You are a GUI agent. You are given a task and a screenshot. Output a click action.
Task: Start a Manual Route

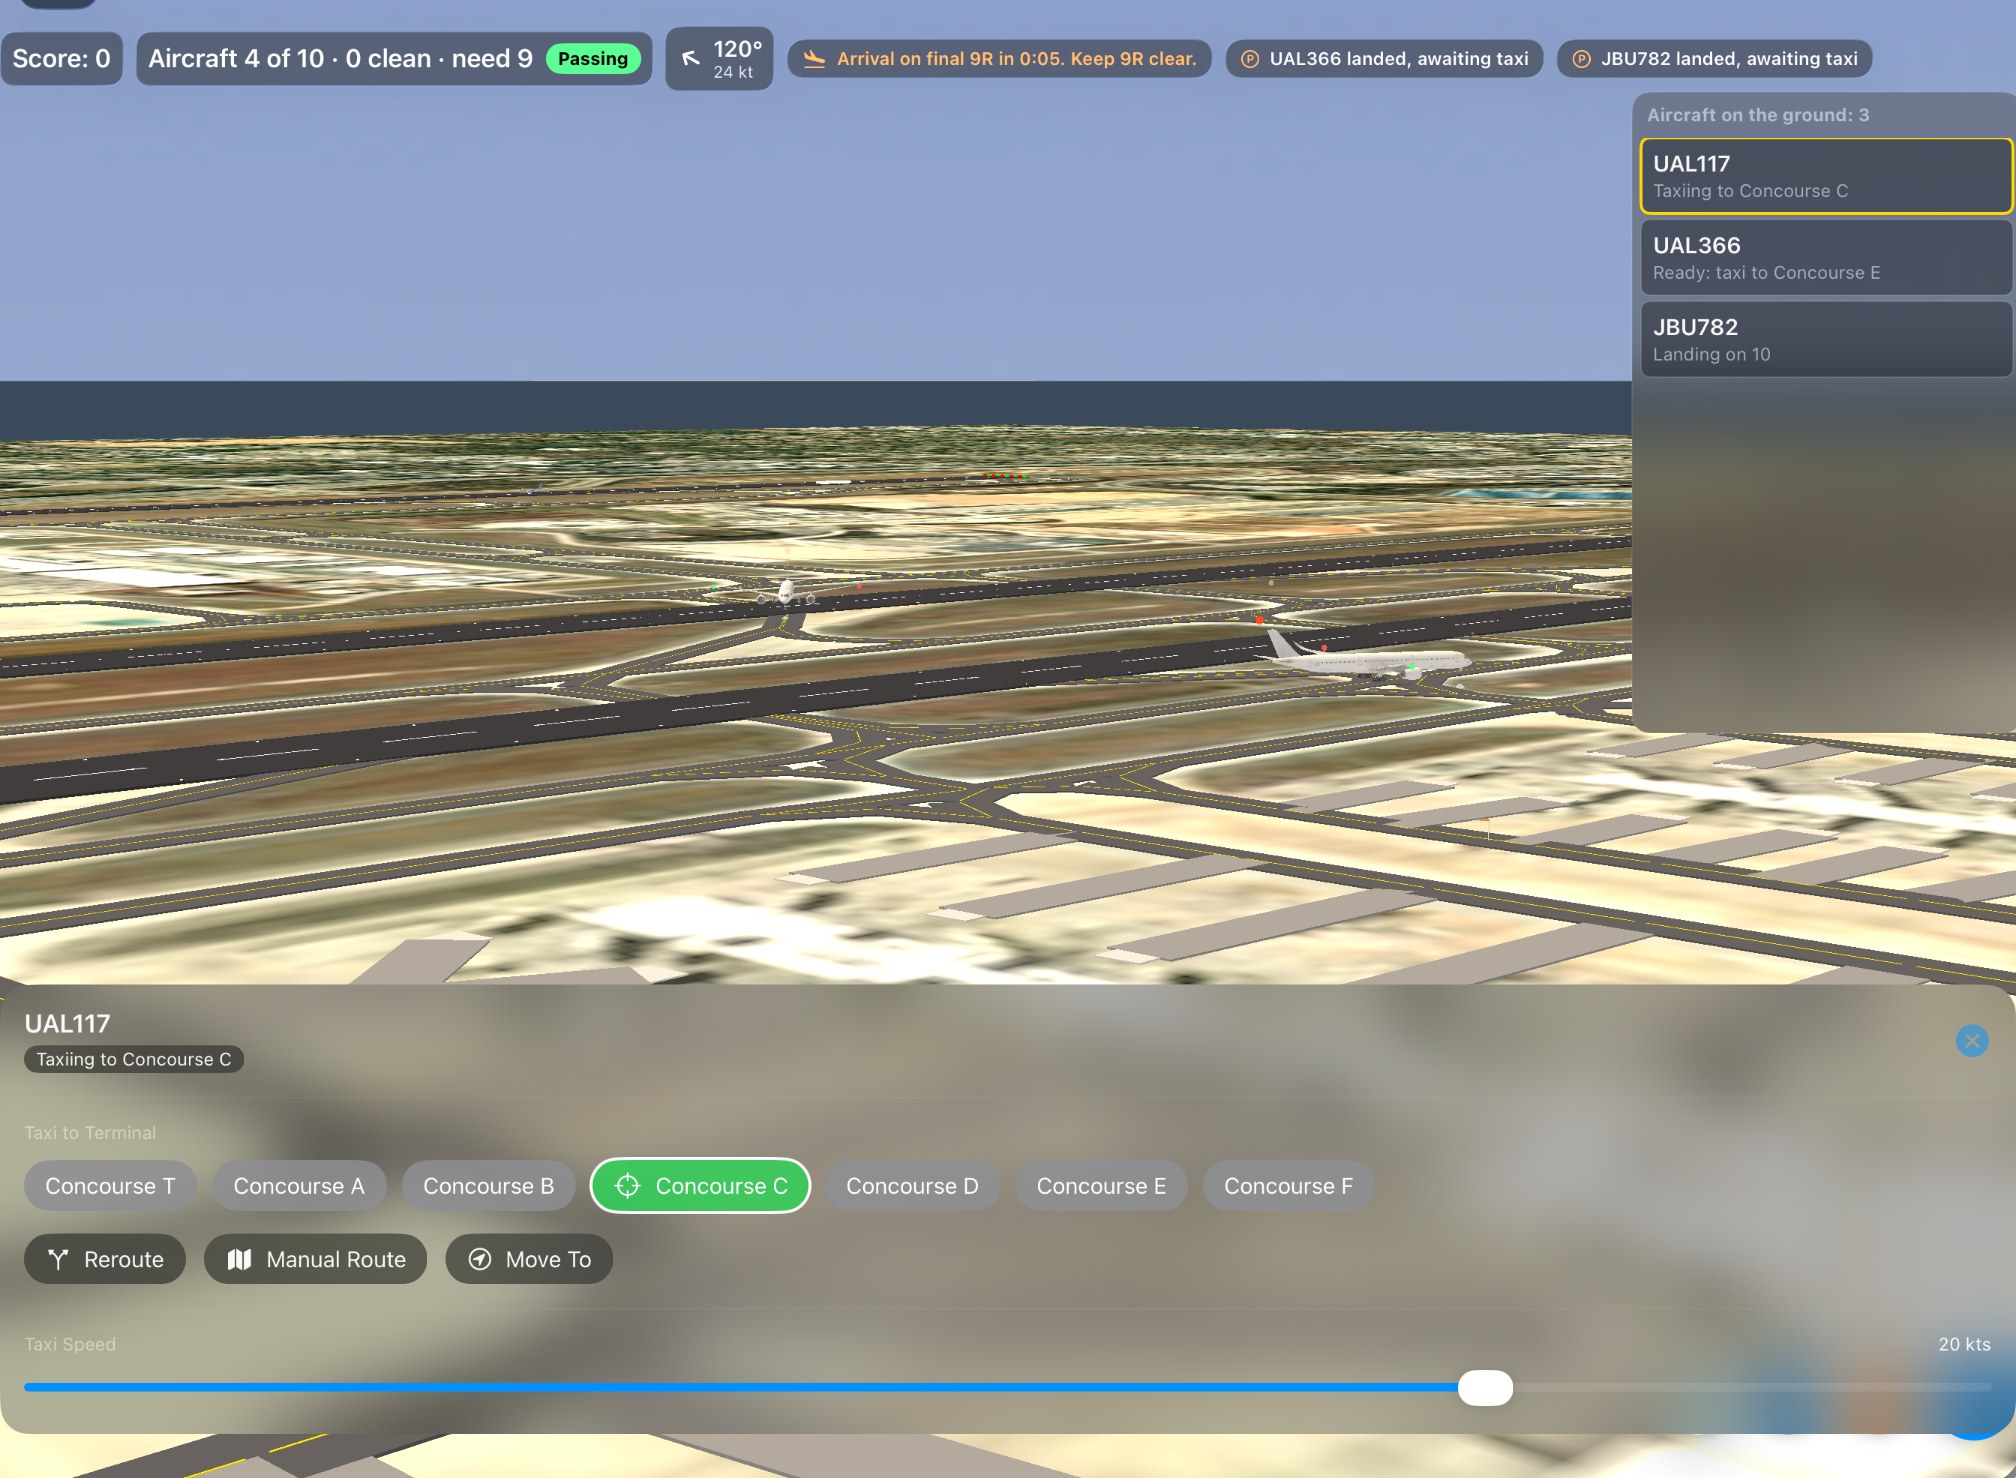point(315,1259)
